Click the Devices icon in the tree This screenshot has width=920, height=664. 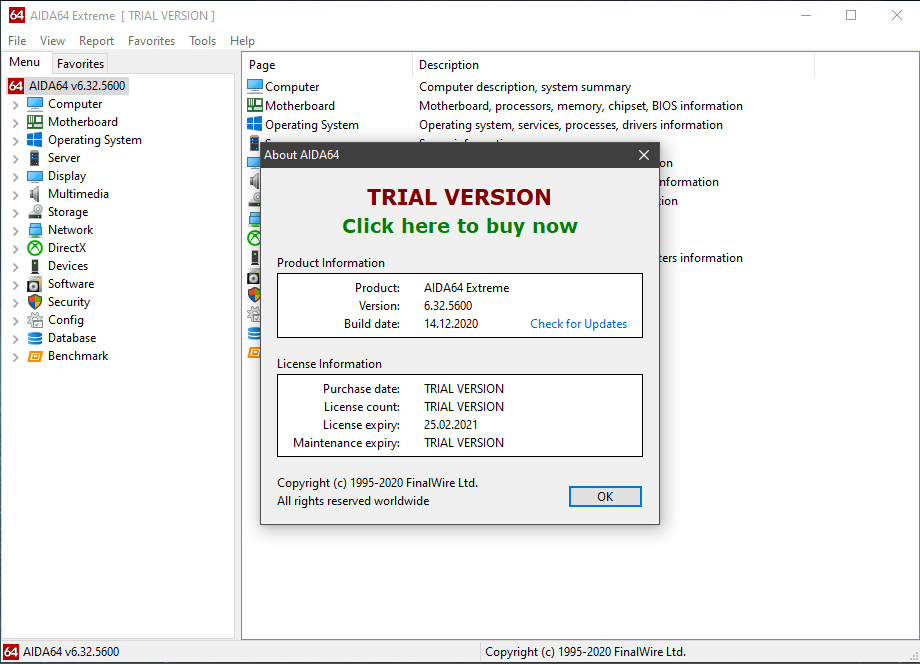[35, 266]
